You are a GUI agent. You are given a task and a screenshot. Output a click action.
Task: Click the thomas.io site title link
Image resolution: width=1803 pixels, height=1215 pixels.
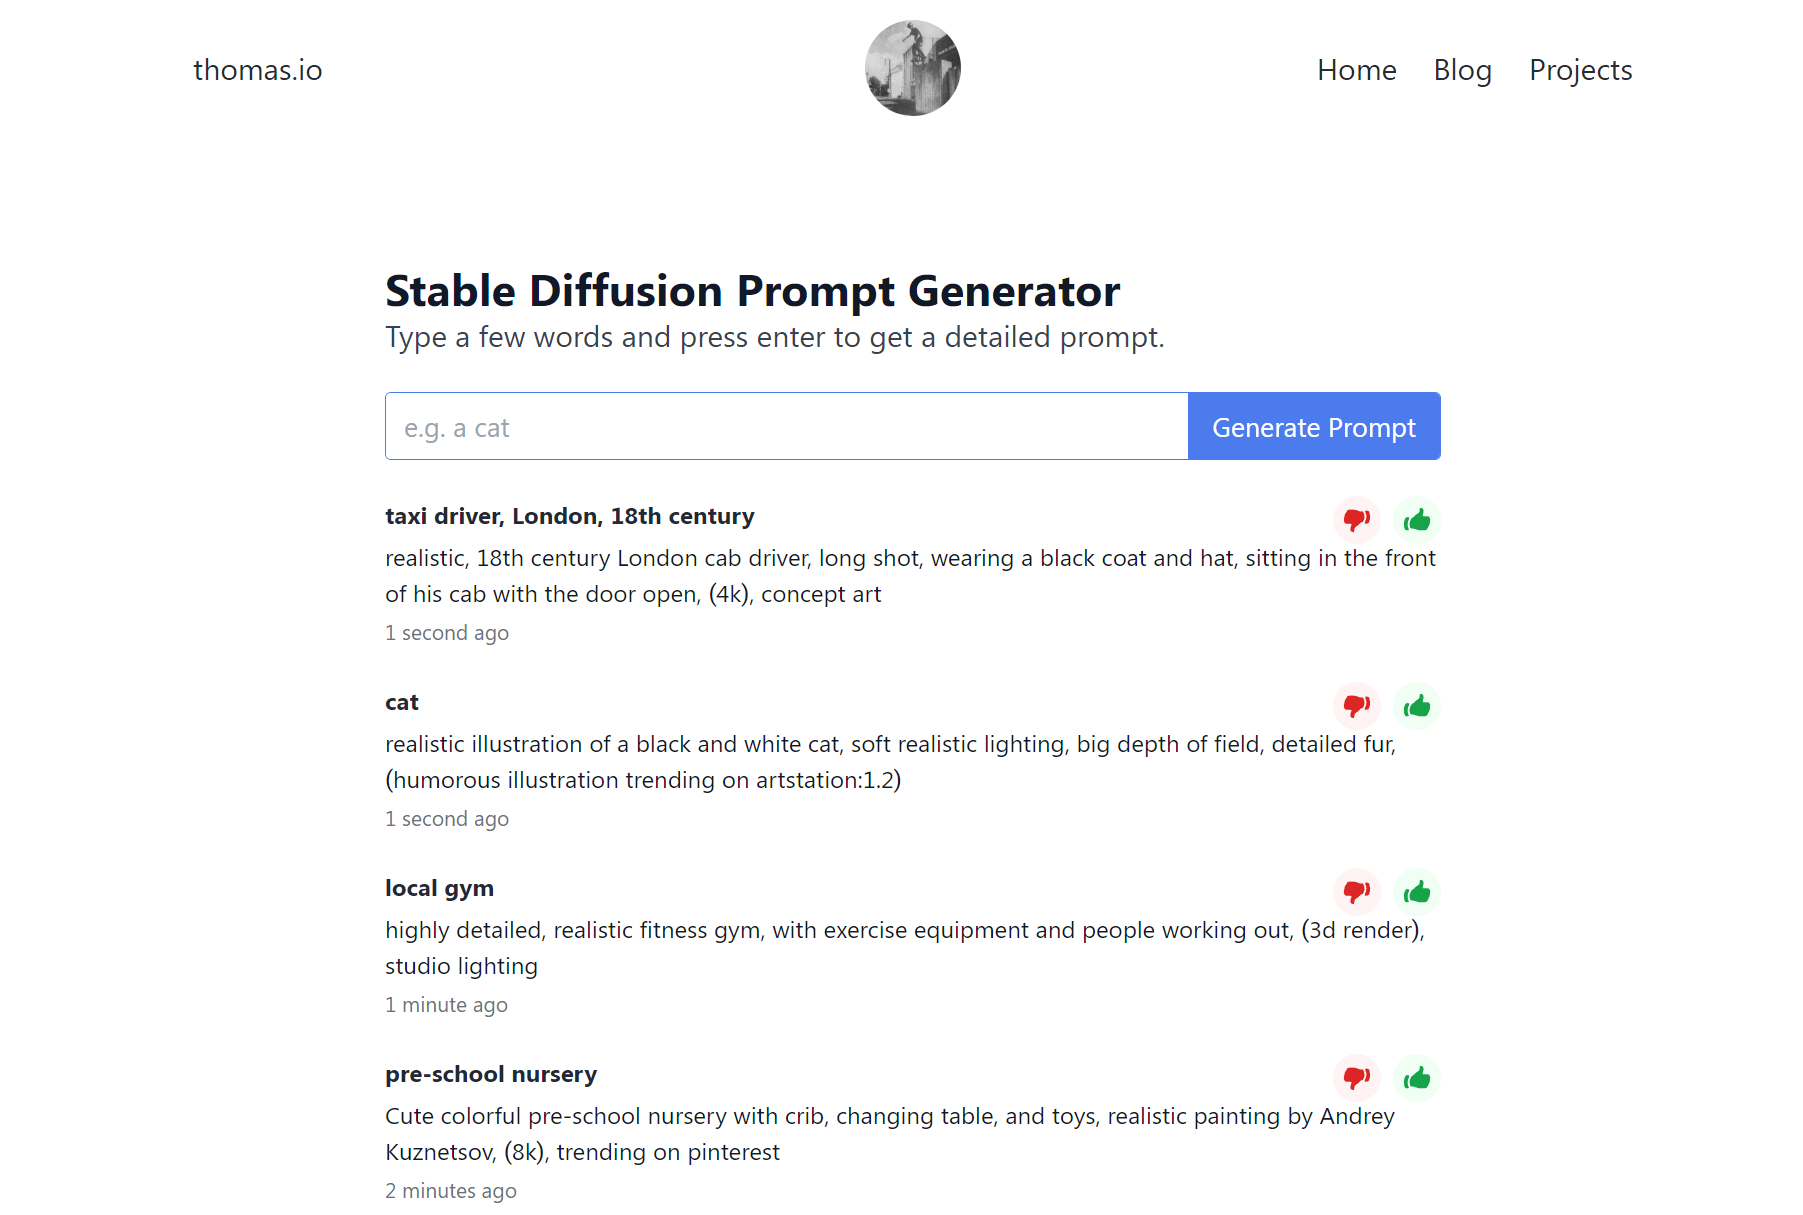point(258,70)
